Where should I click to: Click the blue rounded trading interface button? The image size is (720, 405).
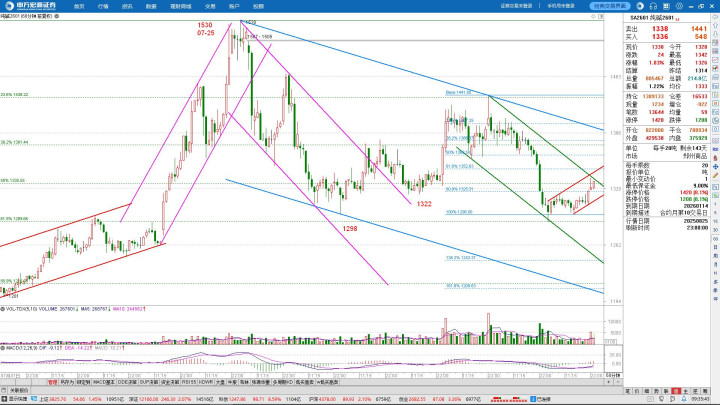610,6
